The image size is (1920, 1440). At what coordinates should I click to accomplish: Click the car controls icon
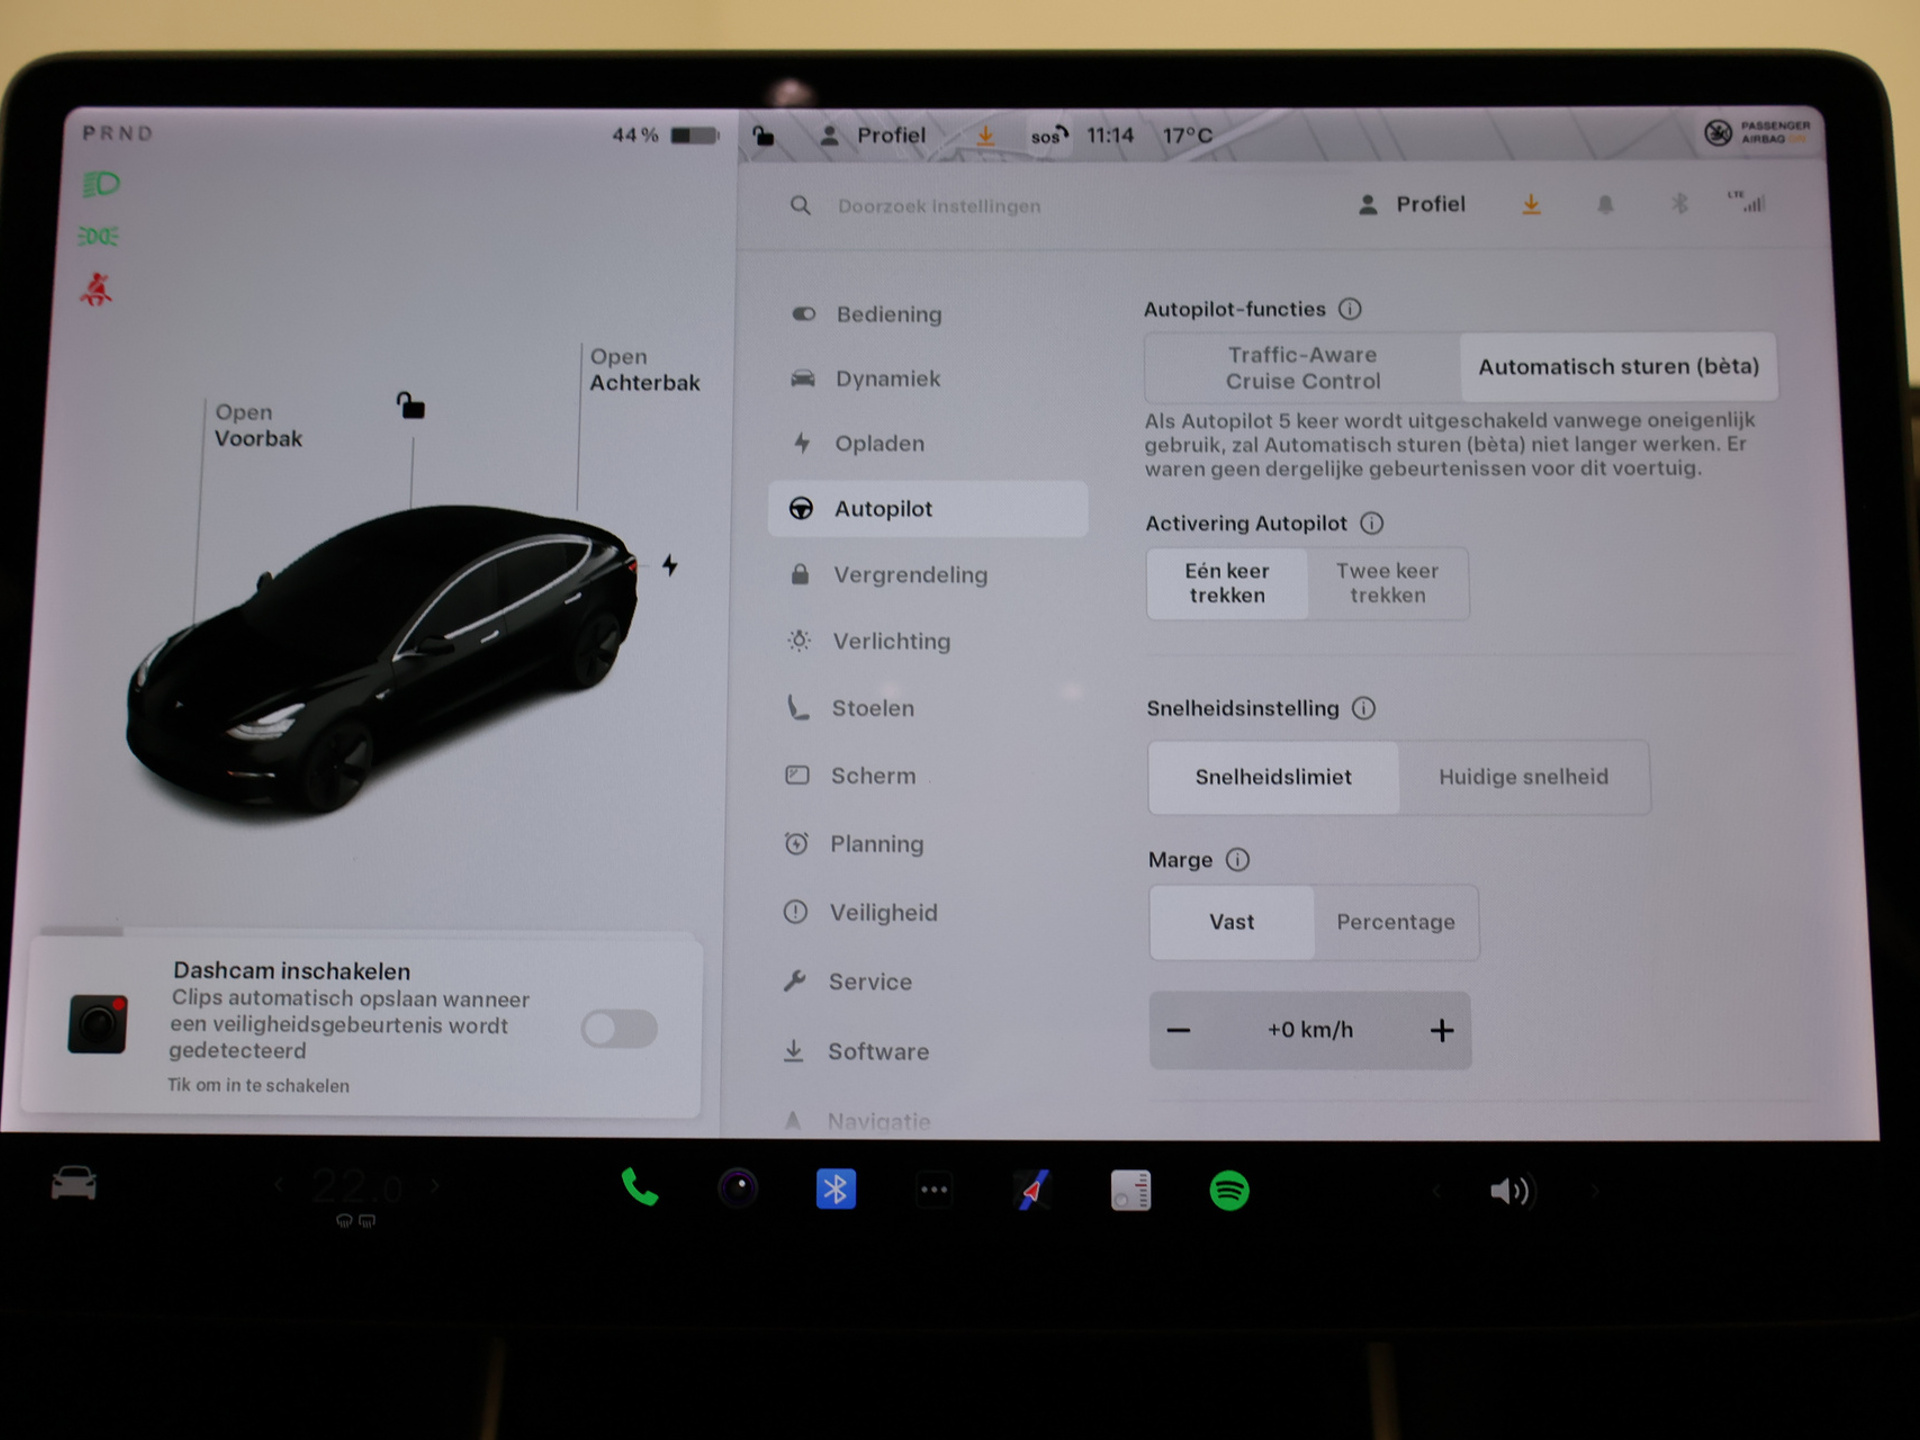[x=74, y=1184]
